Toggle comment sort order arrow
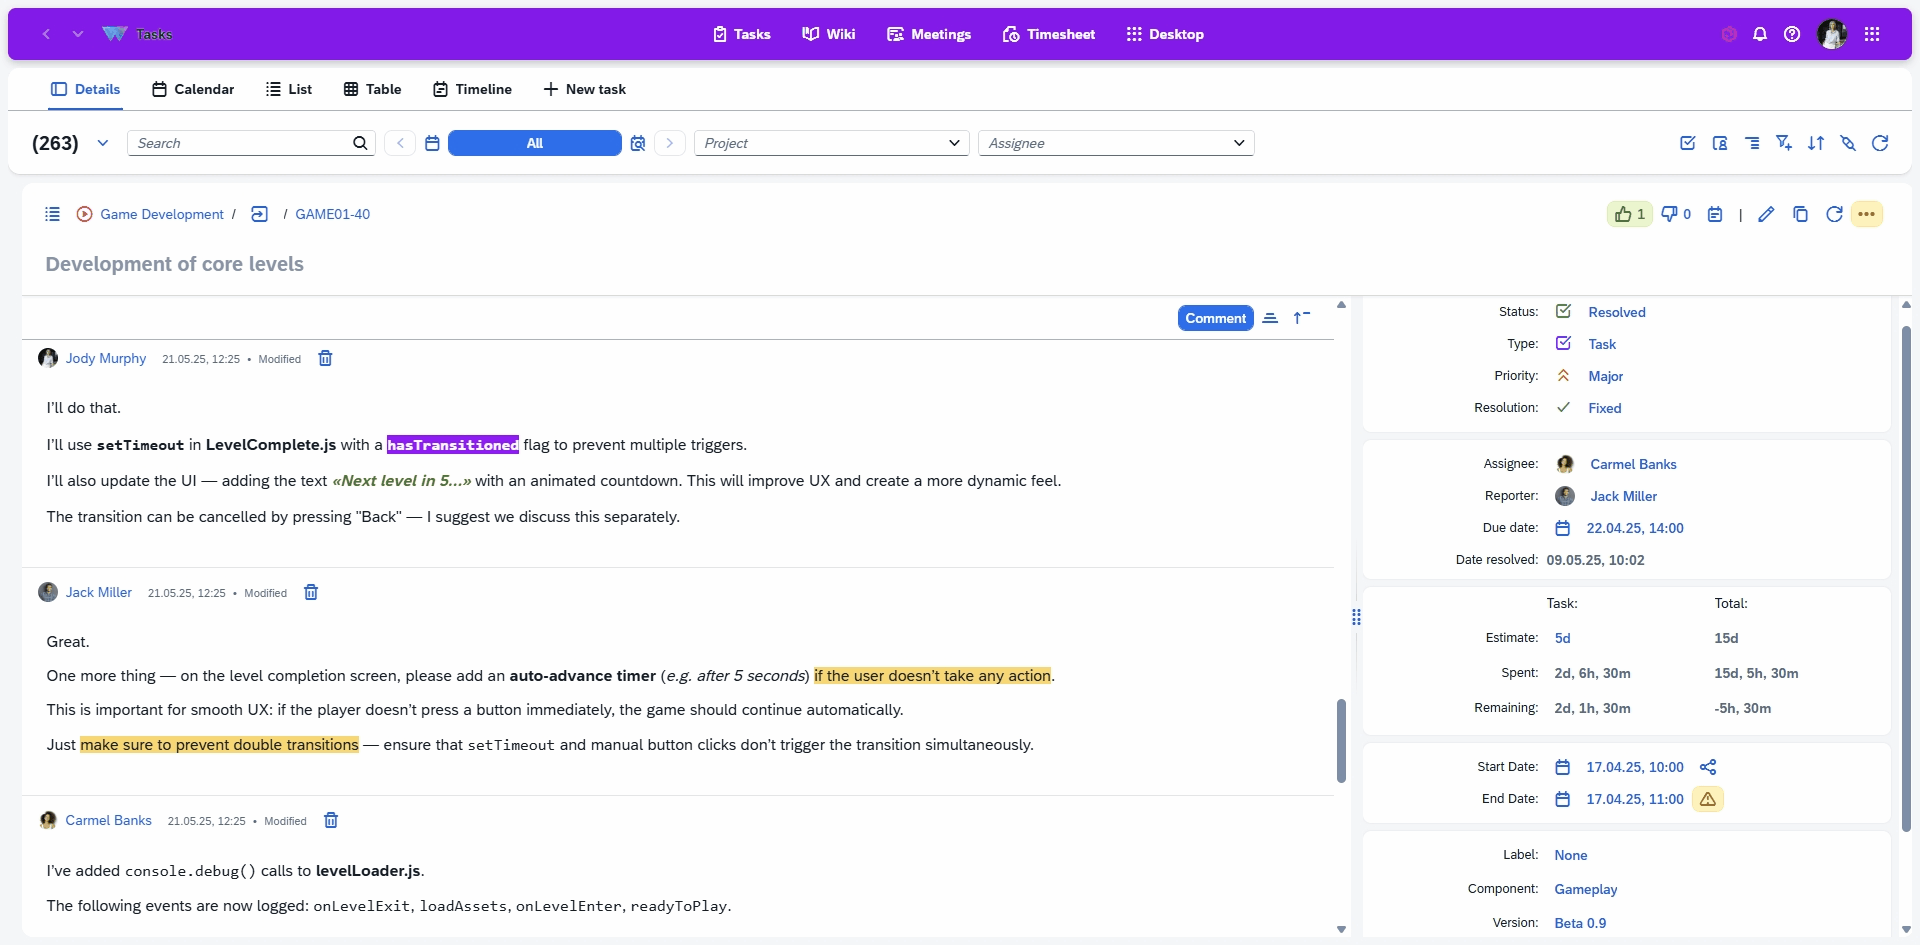This screenshot has width=1920, height=945. coord(1301,318)
